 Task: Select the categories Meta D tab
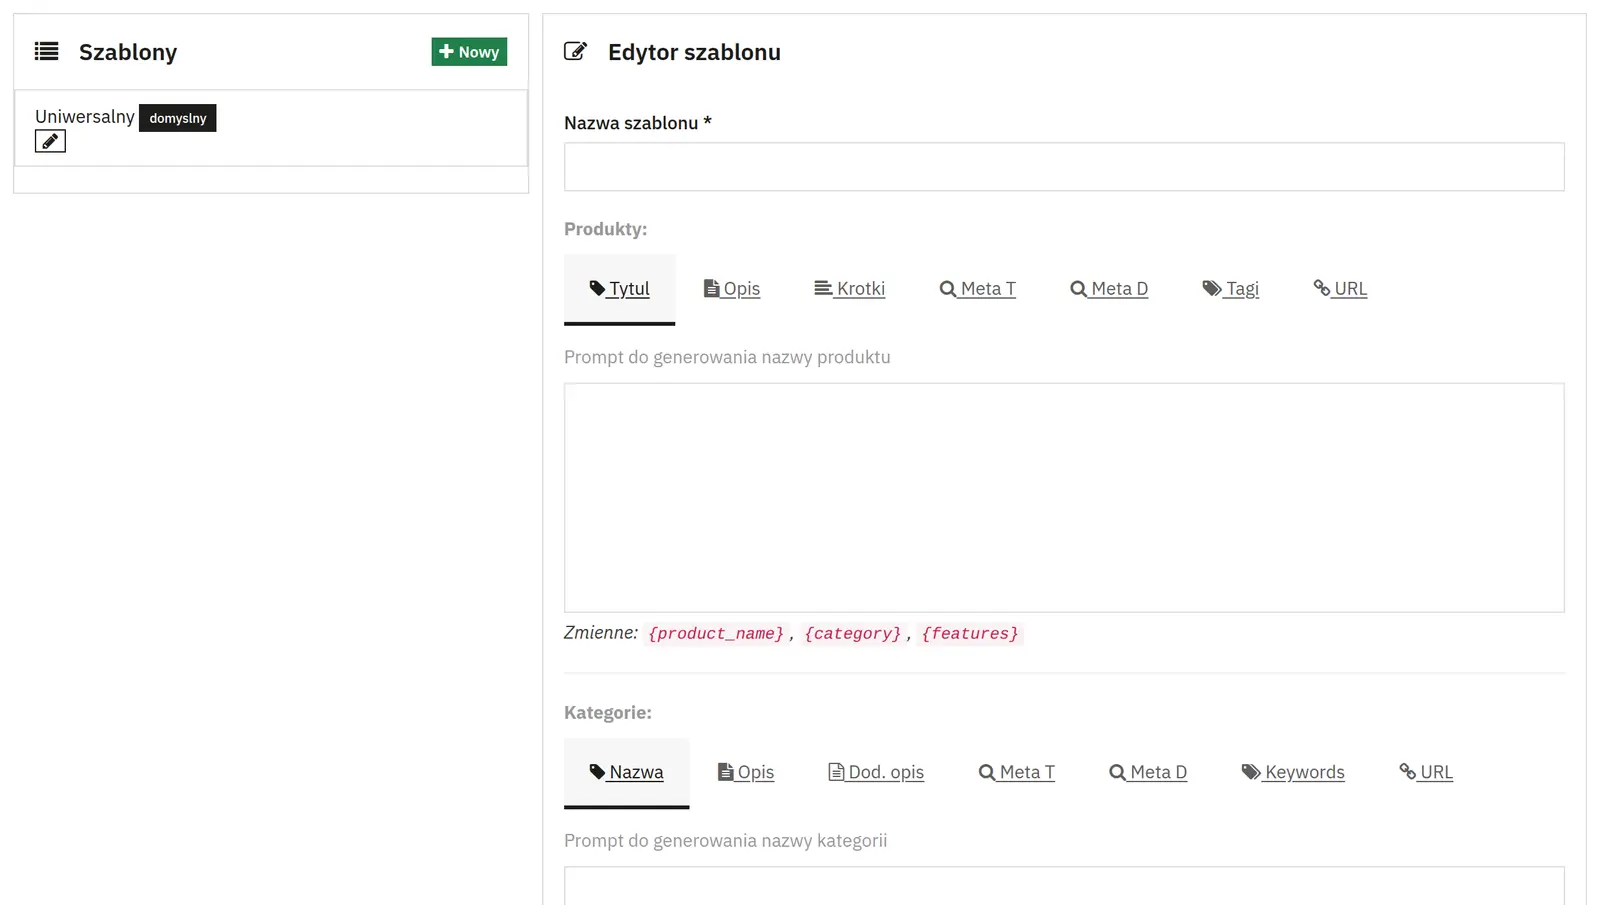pyautogui.click(x=1148, y=773)
